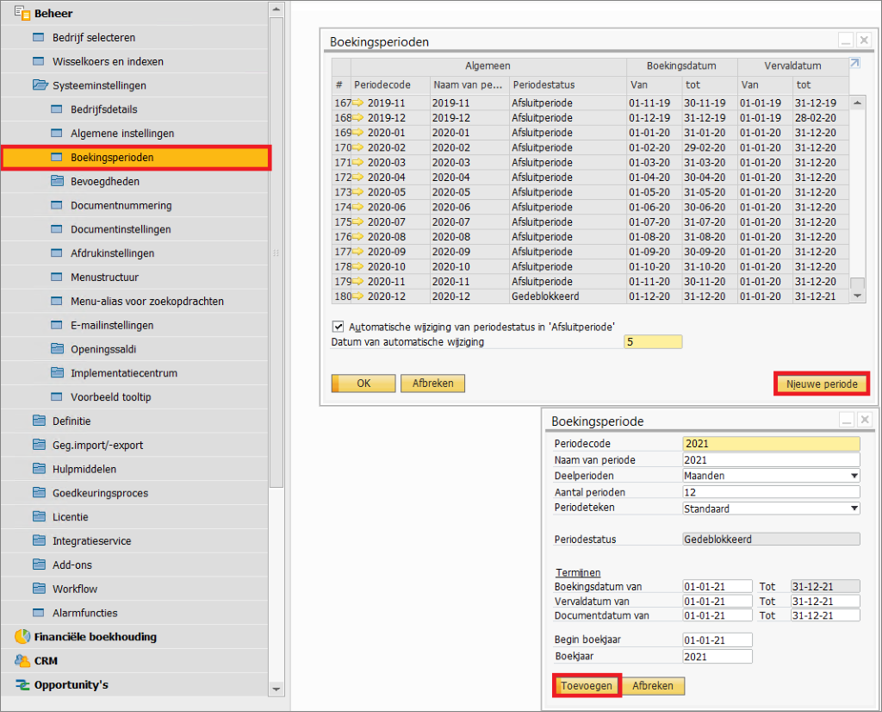The image size is (882, 712).
Task: Click the Workflow folder icon
Action: 39,589
